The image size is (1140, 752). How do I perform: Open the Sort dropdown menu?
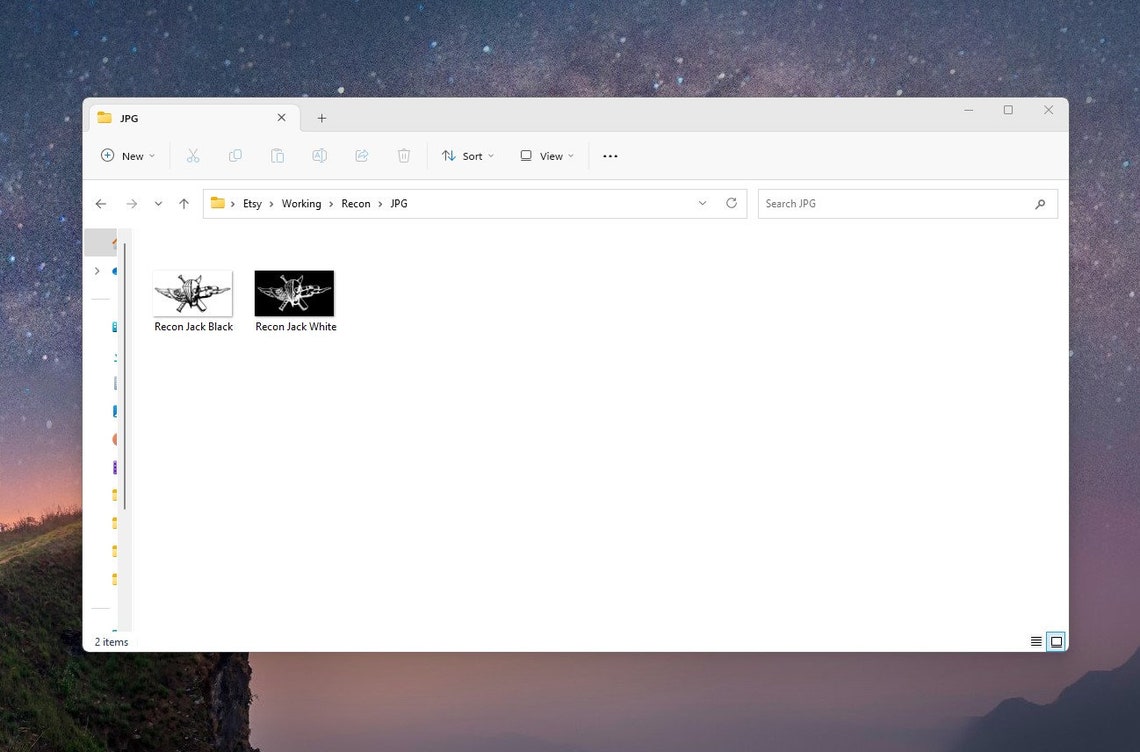tap(467, 156)
